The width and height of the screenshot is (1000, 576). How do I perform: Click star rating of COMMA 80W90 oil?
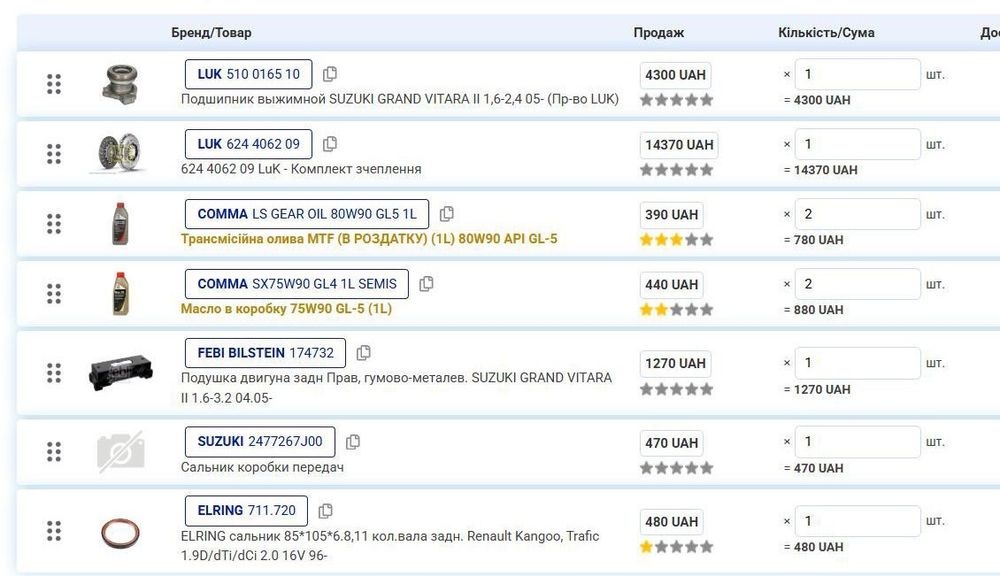tap(677, 240)
